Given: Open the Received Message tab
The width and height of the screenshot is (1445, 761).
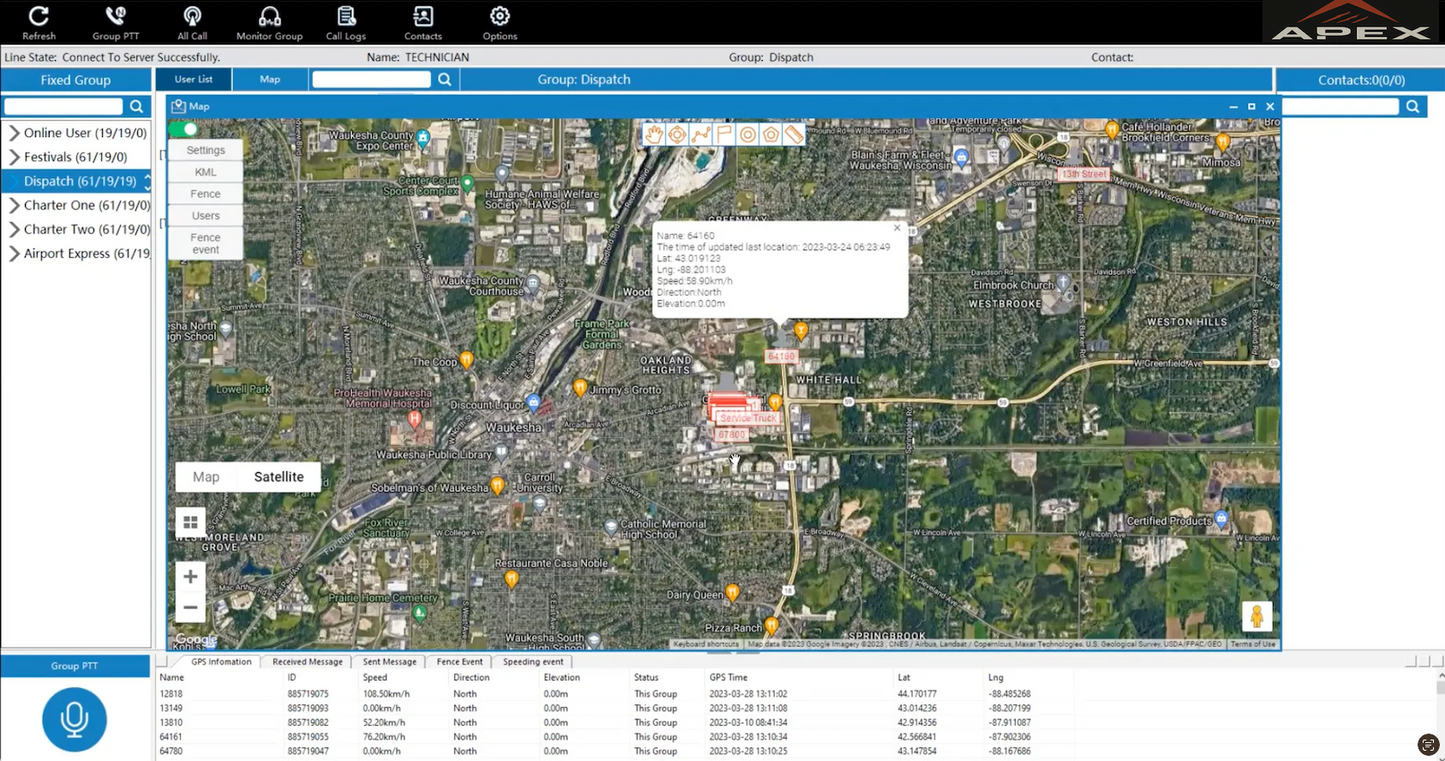Looking at the screenshot, I should (307, 662).
